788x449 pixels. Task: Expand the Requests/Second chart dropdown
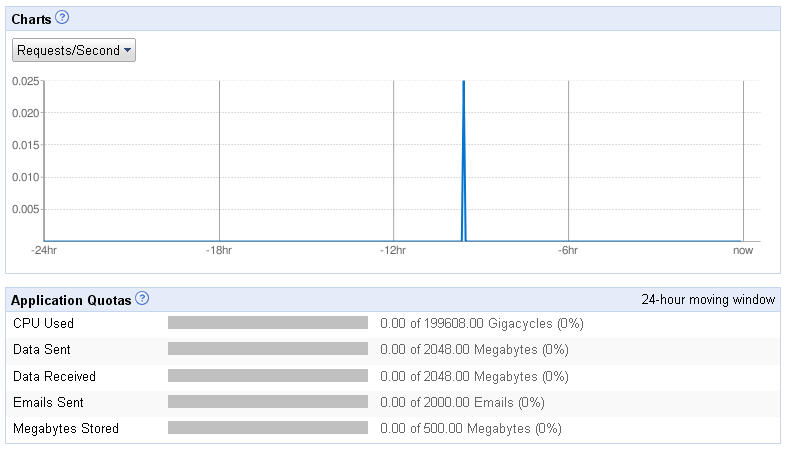tap(74, 50)
